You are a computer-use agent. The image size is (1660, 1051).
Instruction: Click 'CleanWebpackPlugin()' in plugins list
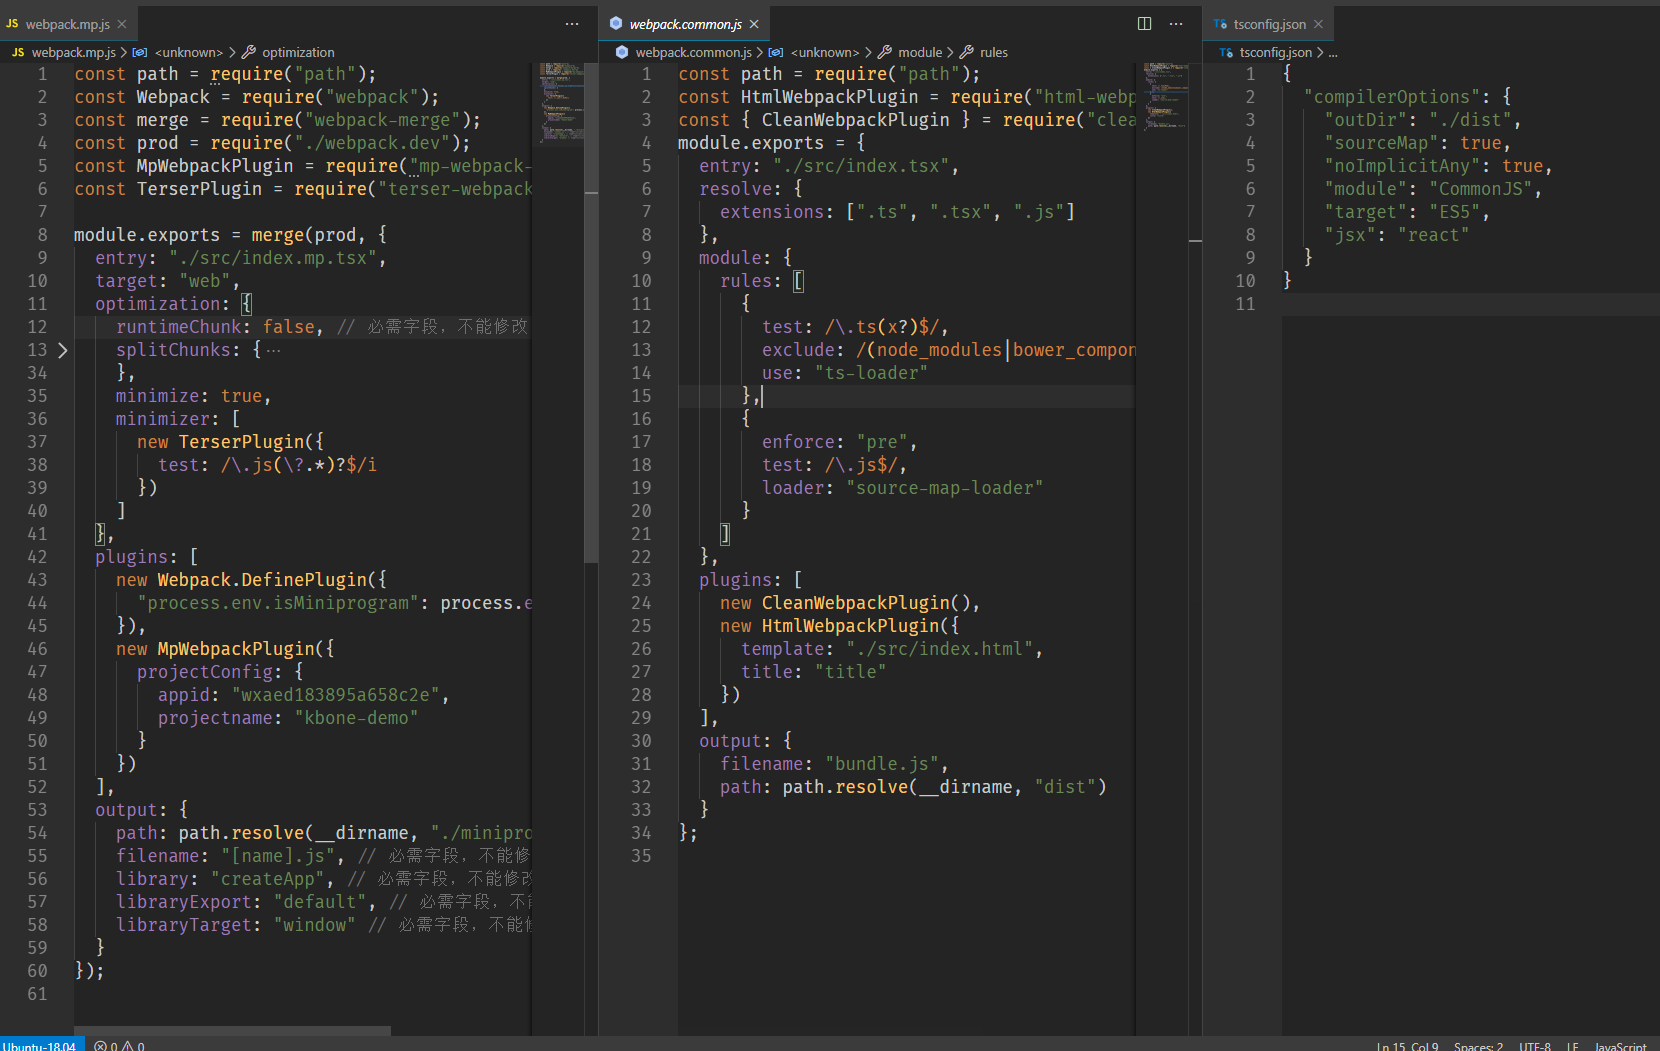pos(866,603)
